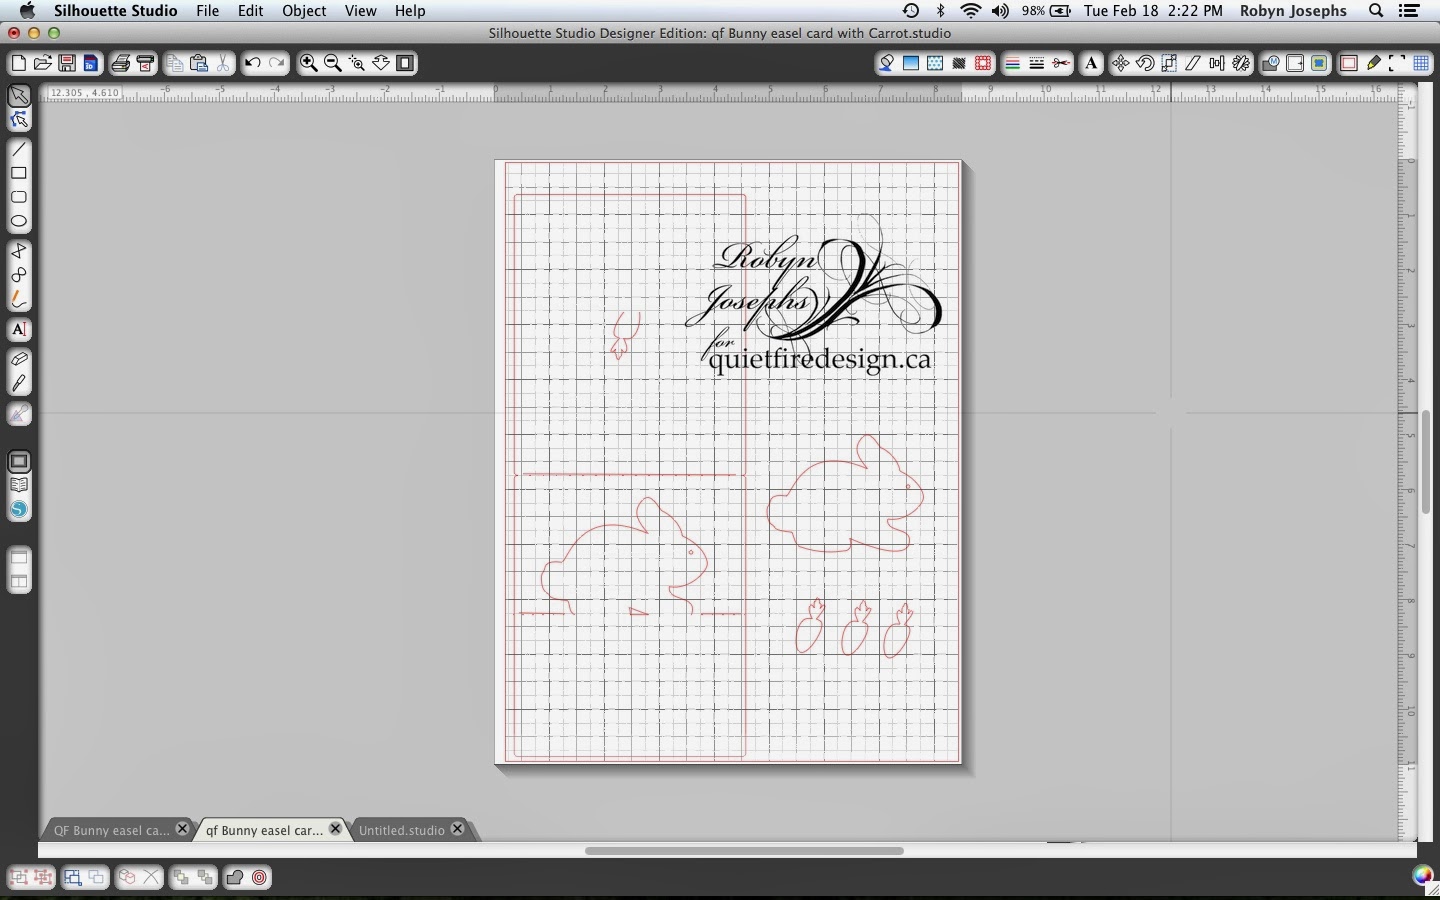Zoom in on the canvas
This screenshot has height=900, width=1440.
point(309,63)
